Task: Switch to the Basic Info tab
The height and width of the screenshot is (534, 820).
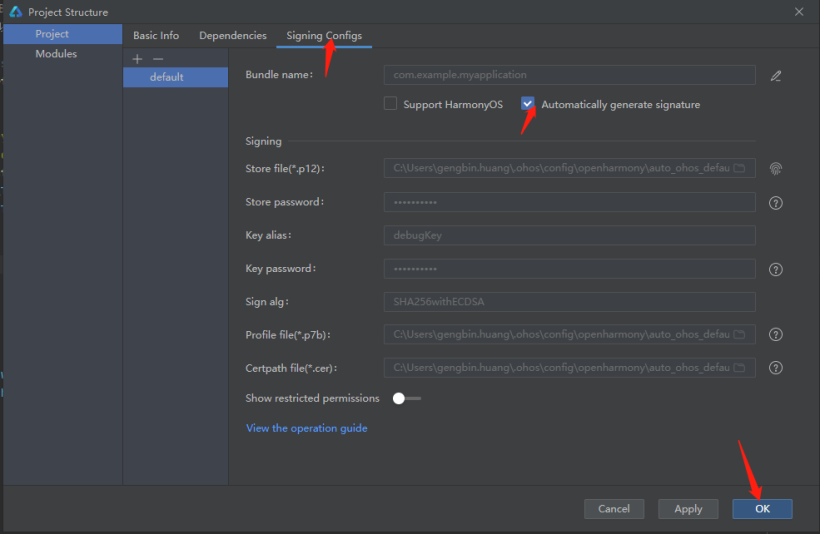Action: click(x=156, y=36)
